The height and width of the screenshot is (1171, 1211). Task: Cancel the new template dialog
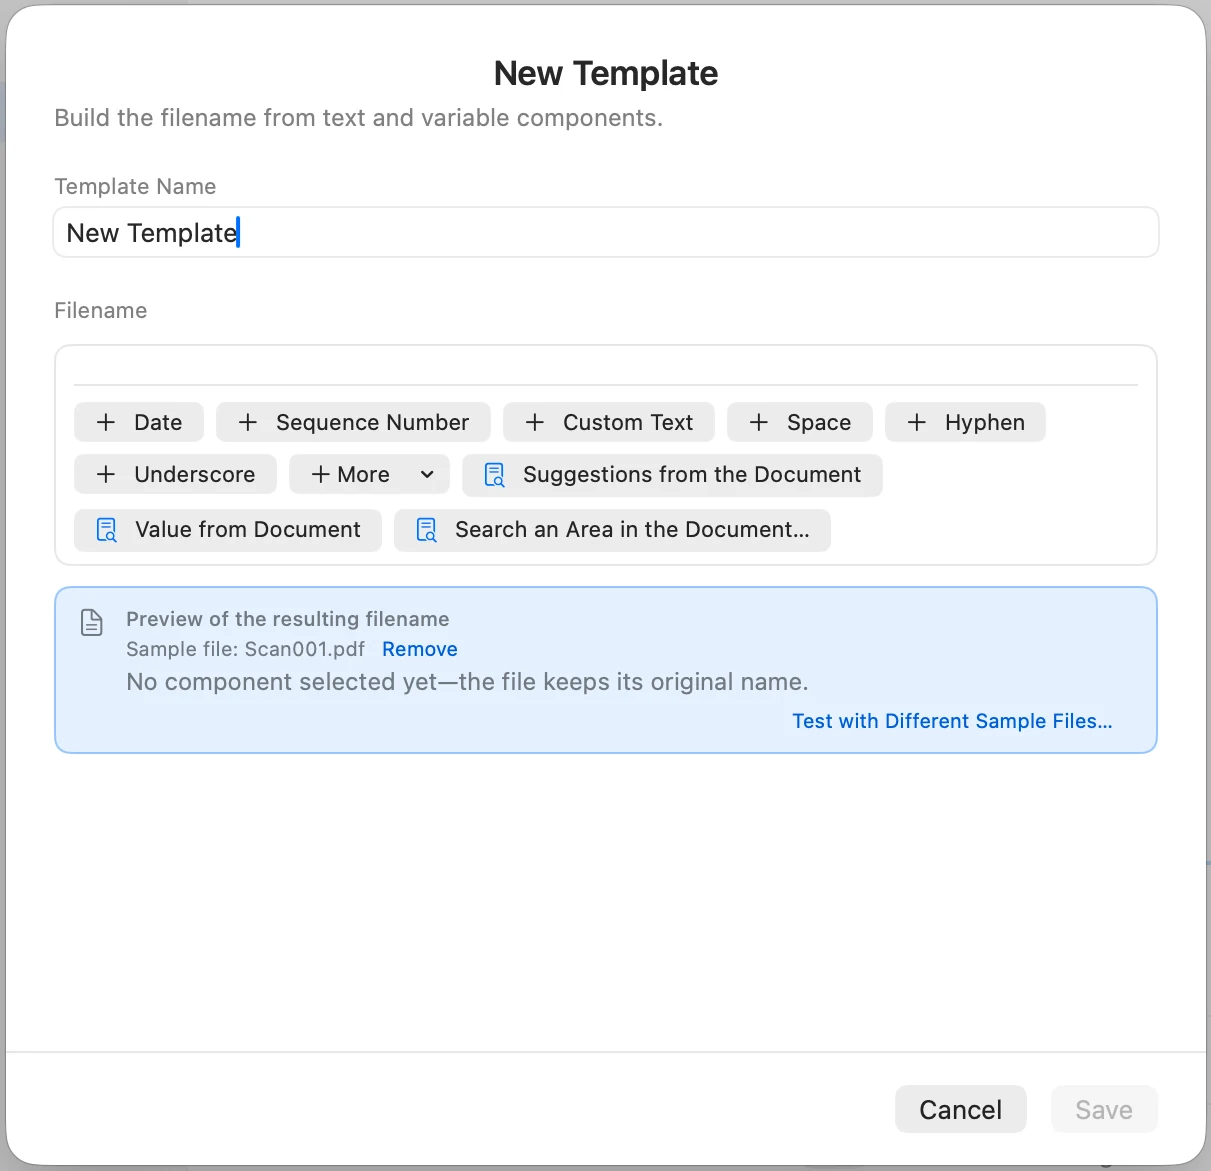(961, 1109)
